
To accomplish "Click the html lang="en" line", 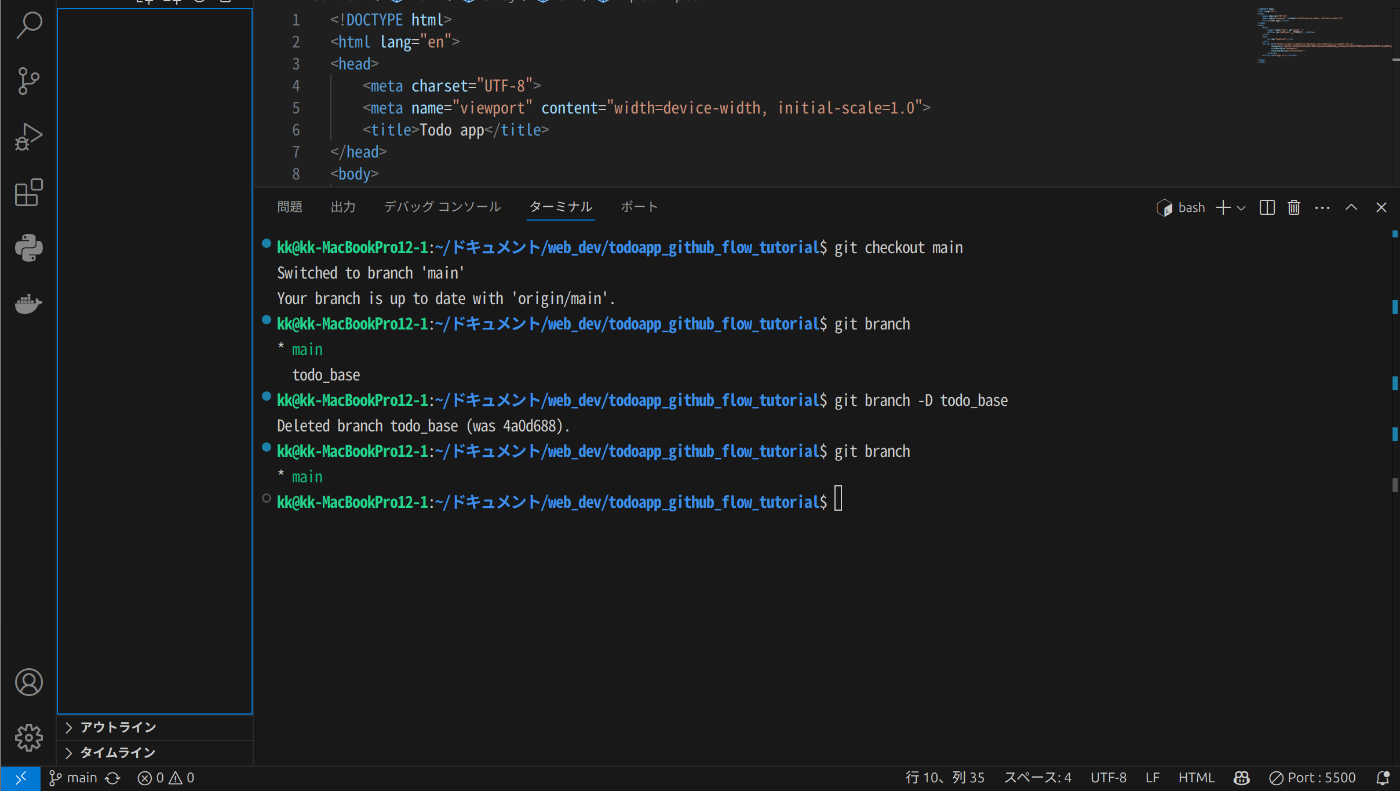I will click(x=395, y=42).
